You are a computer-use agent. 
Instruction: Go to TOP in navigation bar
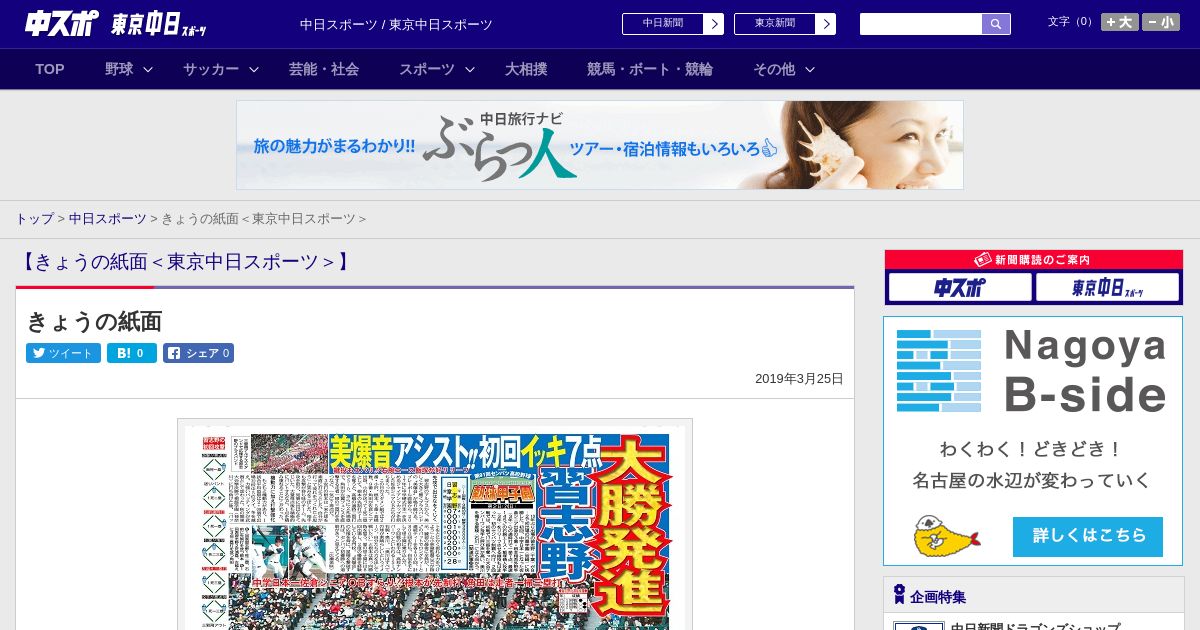50,69
